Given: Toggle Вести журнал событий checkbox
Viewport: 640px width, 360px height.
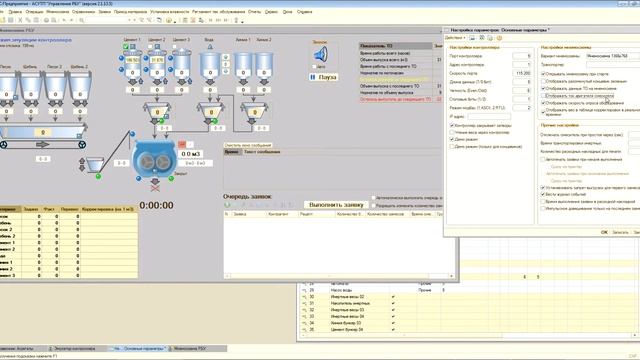Looking at the screenshot, I should [543, 194].
